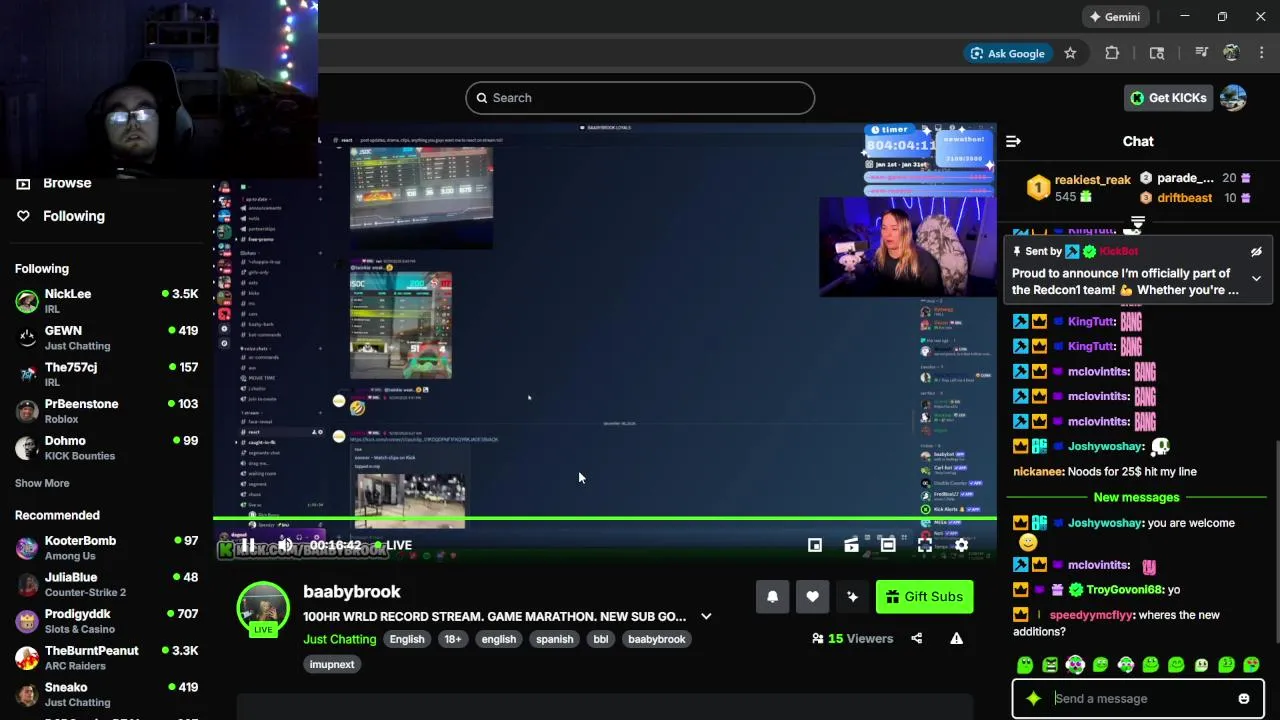Hide the pinned KickBot message
This screenshot has width=1280, height=720.
point(1256,252)
